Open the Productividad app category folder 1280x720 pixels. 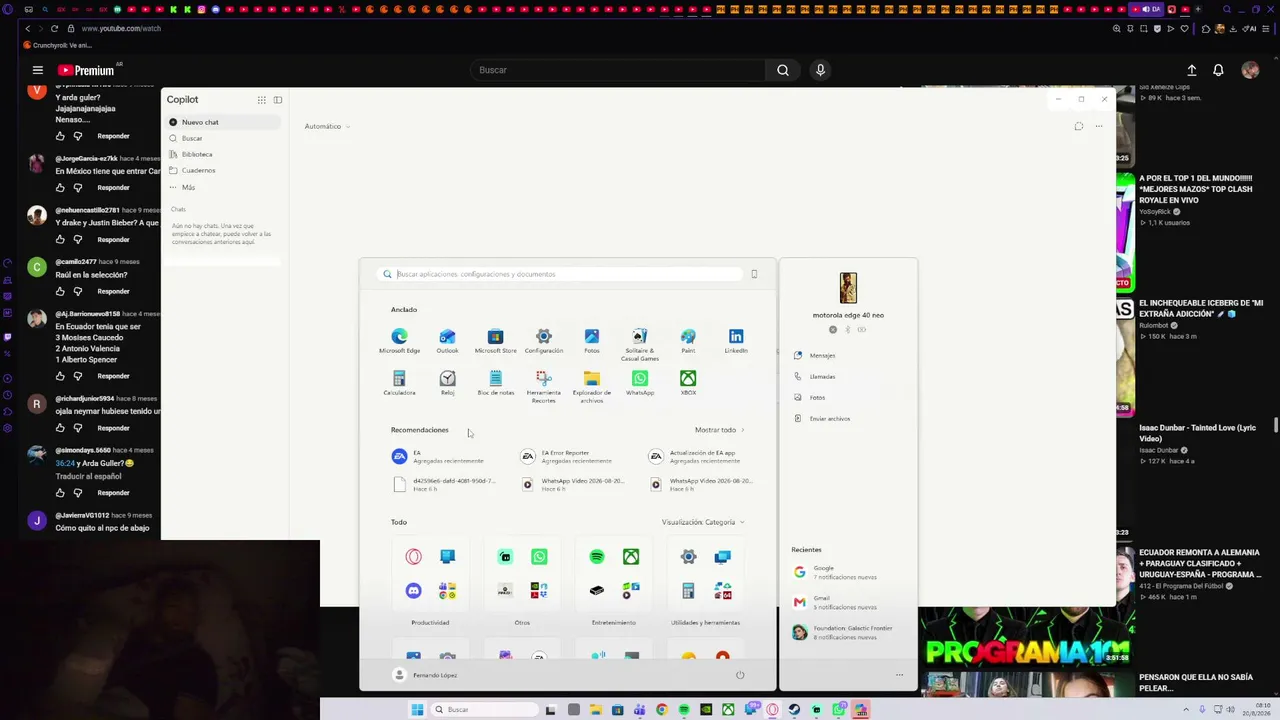tap(430, 575)
